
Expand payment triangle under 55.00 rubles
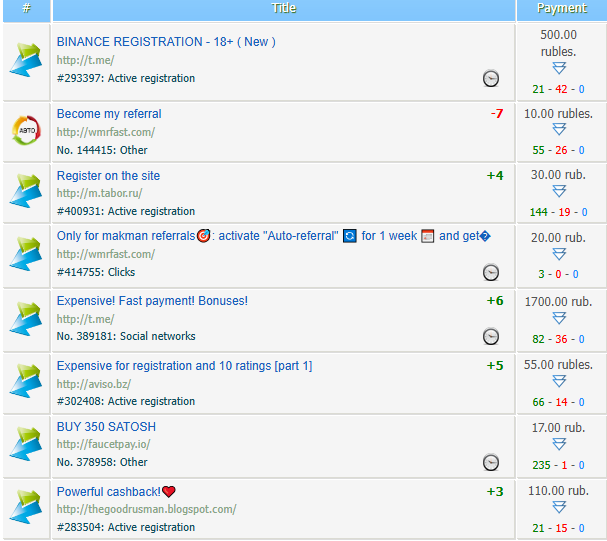pos(559,382)
